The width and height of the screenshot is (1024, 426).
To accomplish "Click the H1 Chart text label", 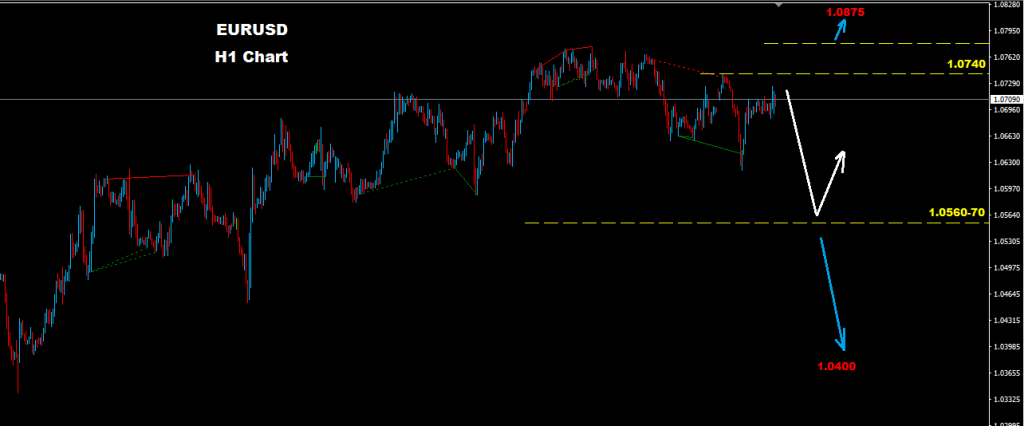I will (251, 57).
